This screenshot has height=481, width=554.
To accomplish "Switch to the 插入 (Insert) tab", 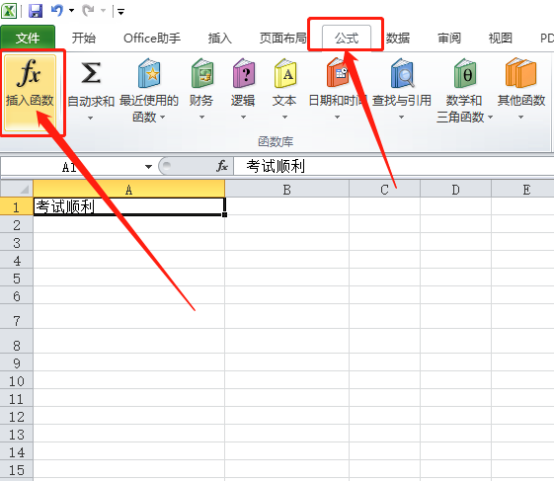I will pyautogui.click(x=220, y=38).
